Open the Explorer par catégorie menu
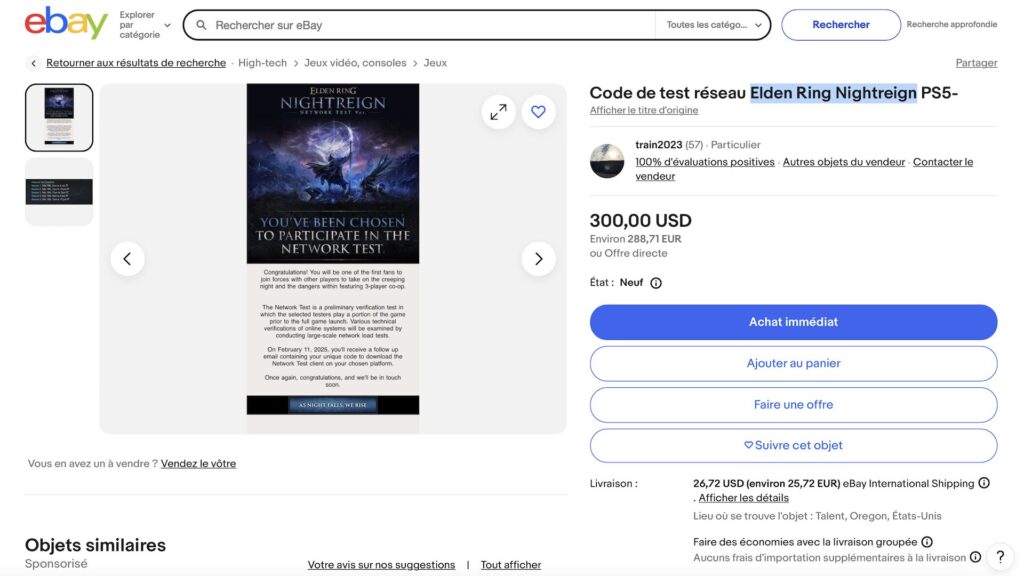 click(x=140, y=27)
